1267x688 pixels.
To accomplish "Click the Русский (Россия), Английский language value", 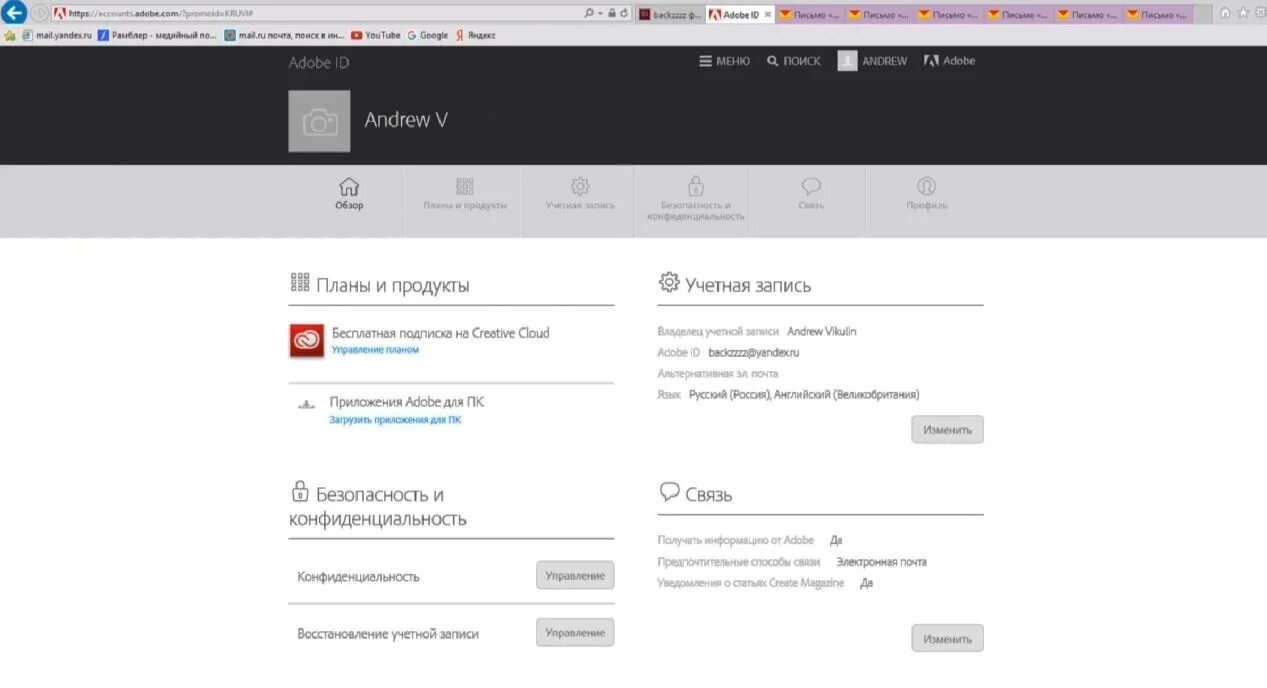I will 804,394.
